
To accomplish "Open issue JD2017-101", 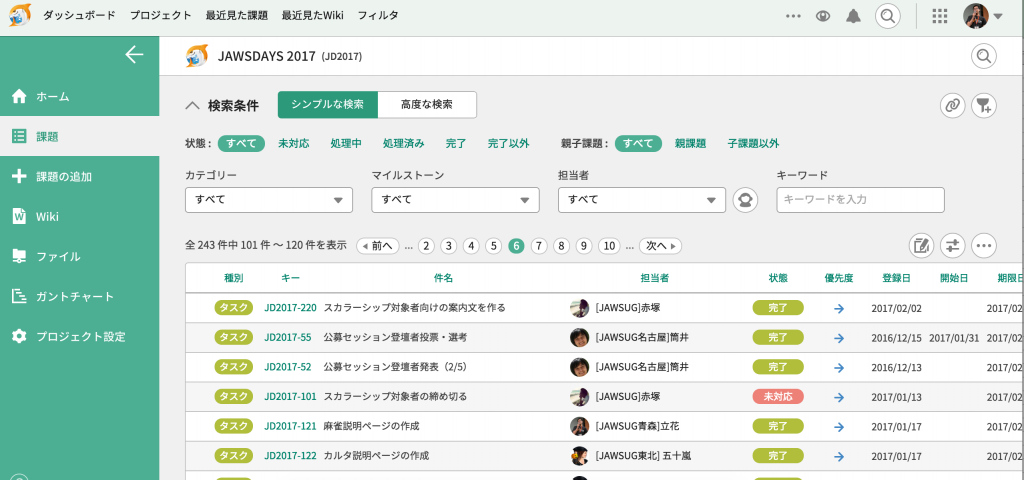I will tap(291, 396).
